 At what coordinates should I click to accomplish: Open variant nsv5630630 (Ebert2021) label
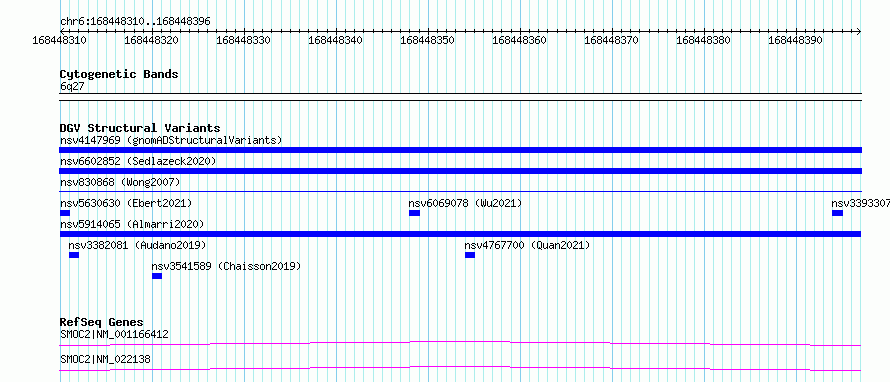(x=126, y=203)
